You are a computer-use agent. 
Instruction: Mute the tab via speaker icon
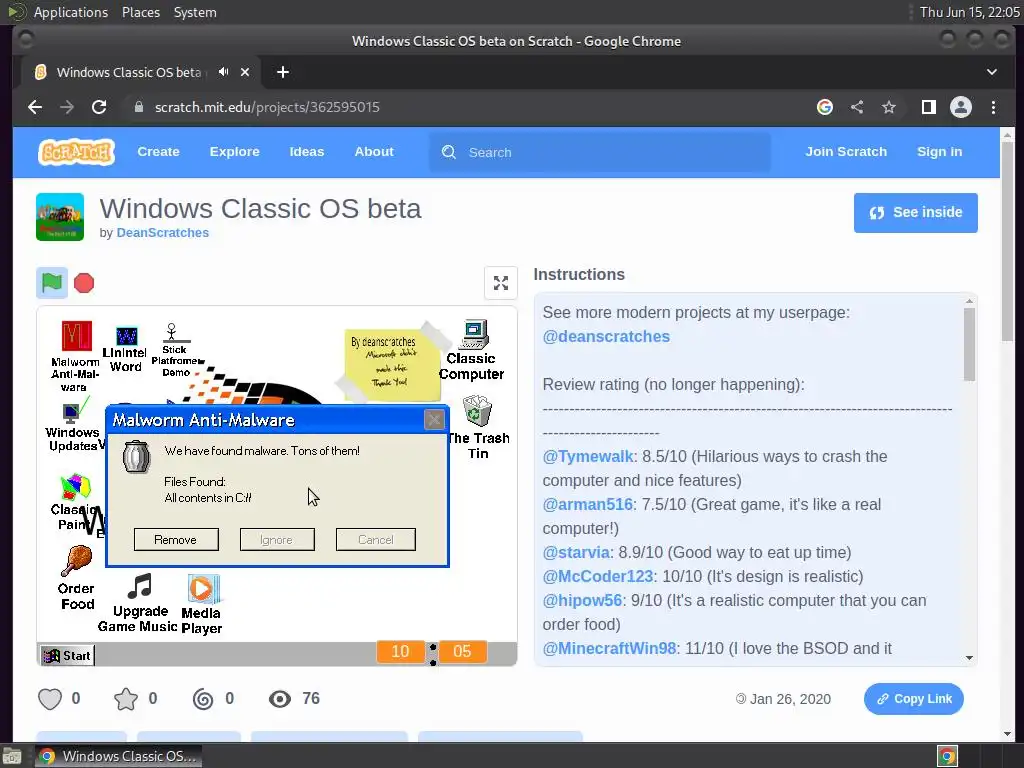point(223,72)
